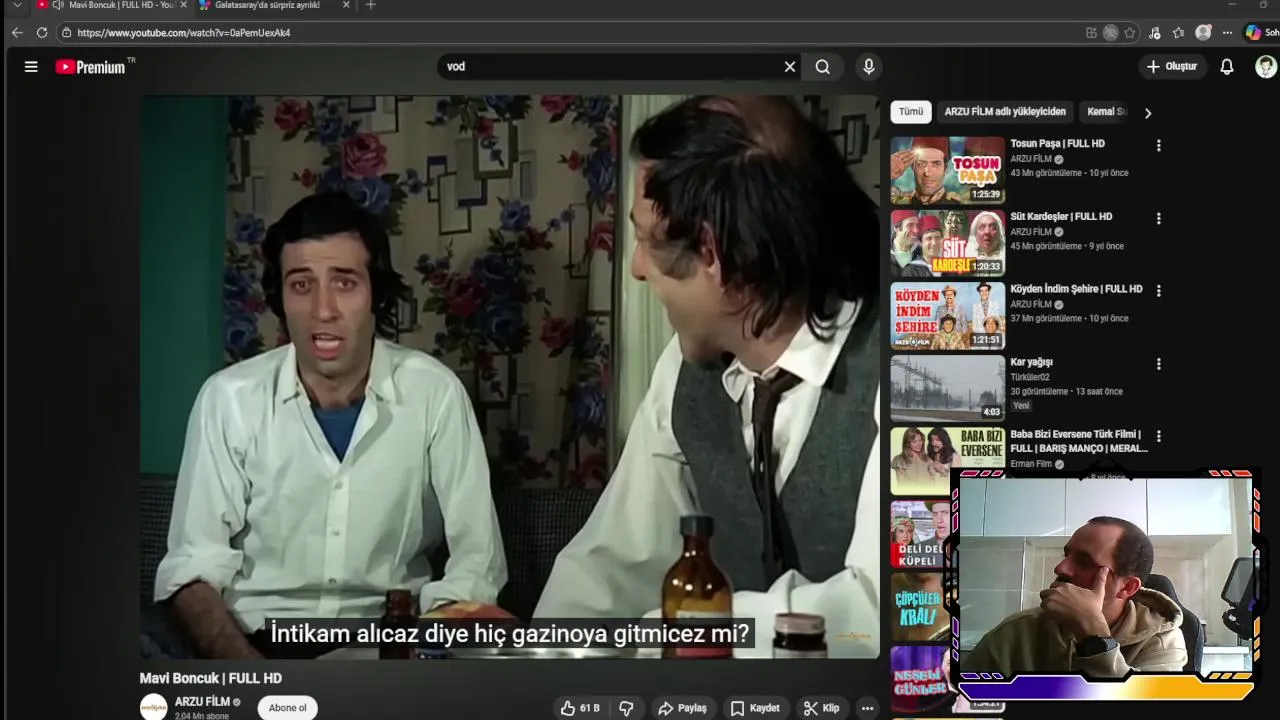Dislike the video with thumbs down
Image resolution: width=1280 pixels, height=720 pixels.
pos(627,708)
